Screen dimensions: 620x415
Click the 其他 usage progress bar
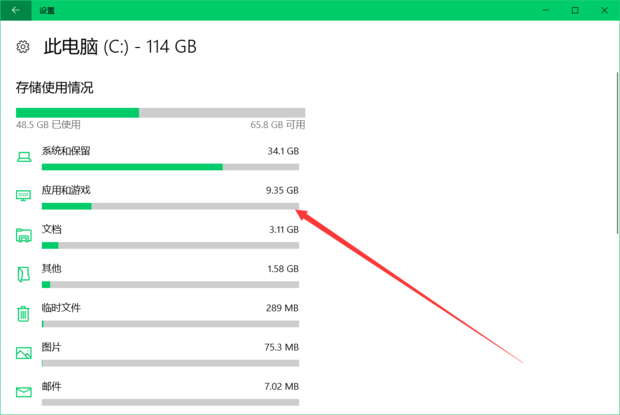tap(170, 285)
